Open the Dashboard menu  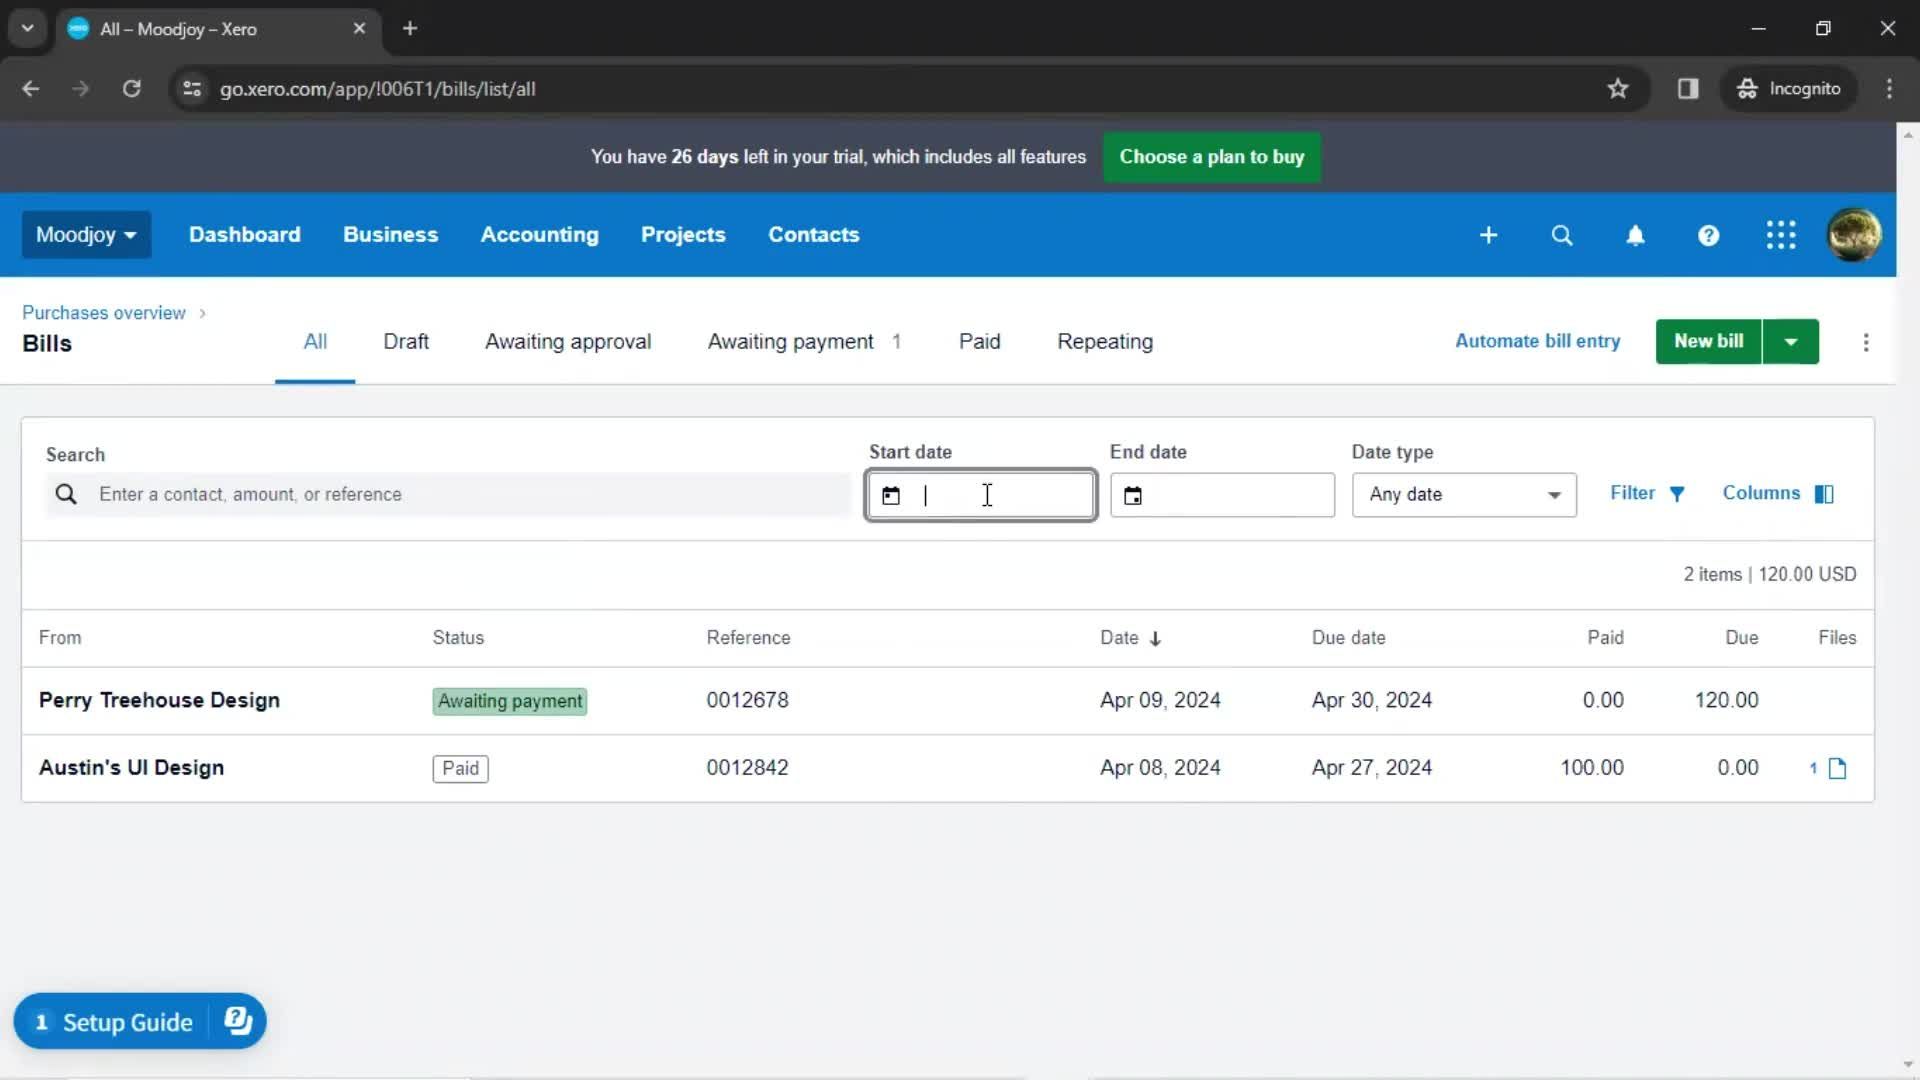[245, 235]
